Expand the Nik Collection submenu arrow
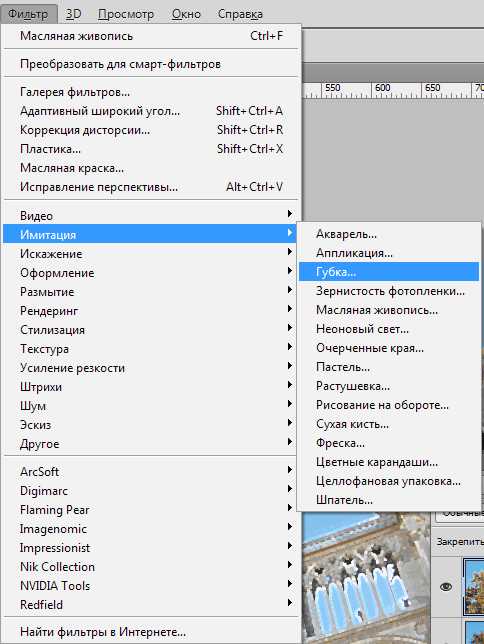484x644 pixels. [x=290, y=565]
